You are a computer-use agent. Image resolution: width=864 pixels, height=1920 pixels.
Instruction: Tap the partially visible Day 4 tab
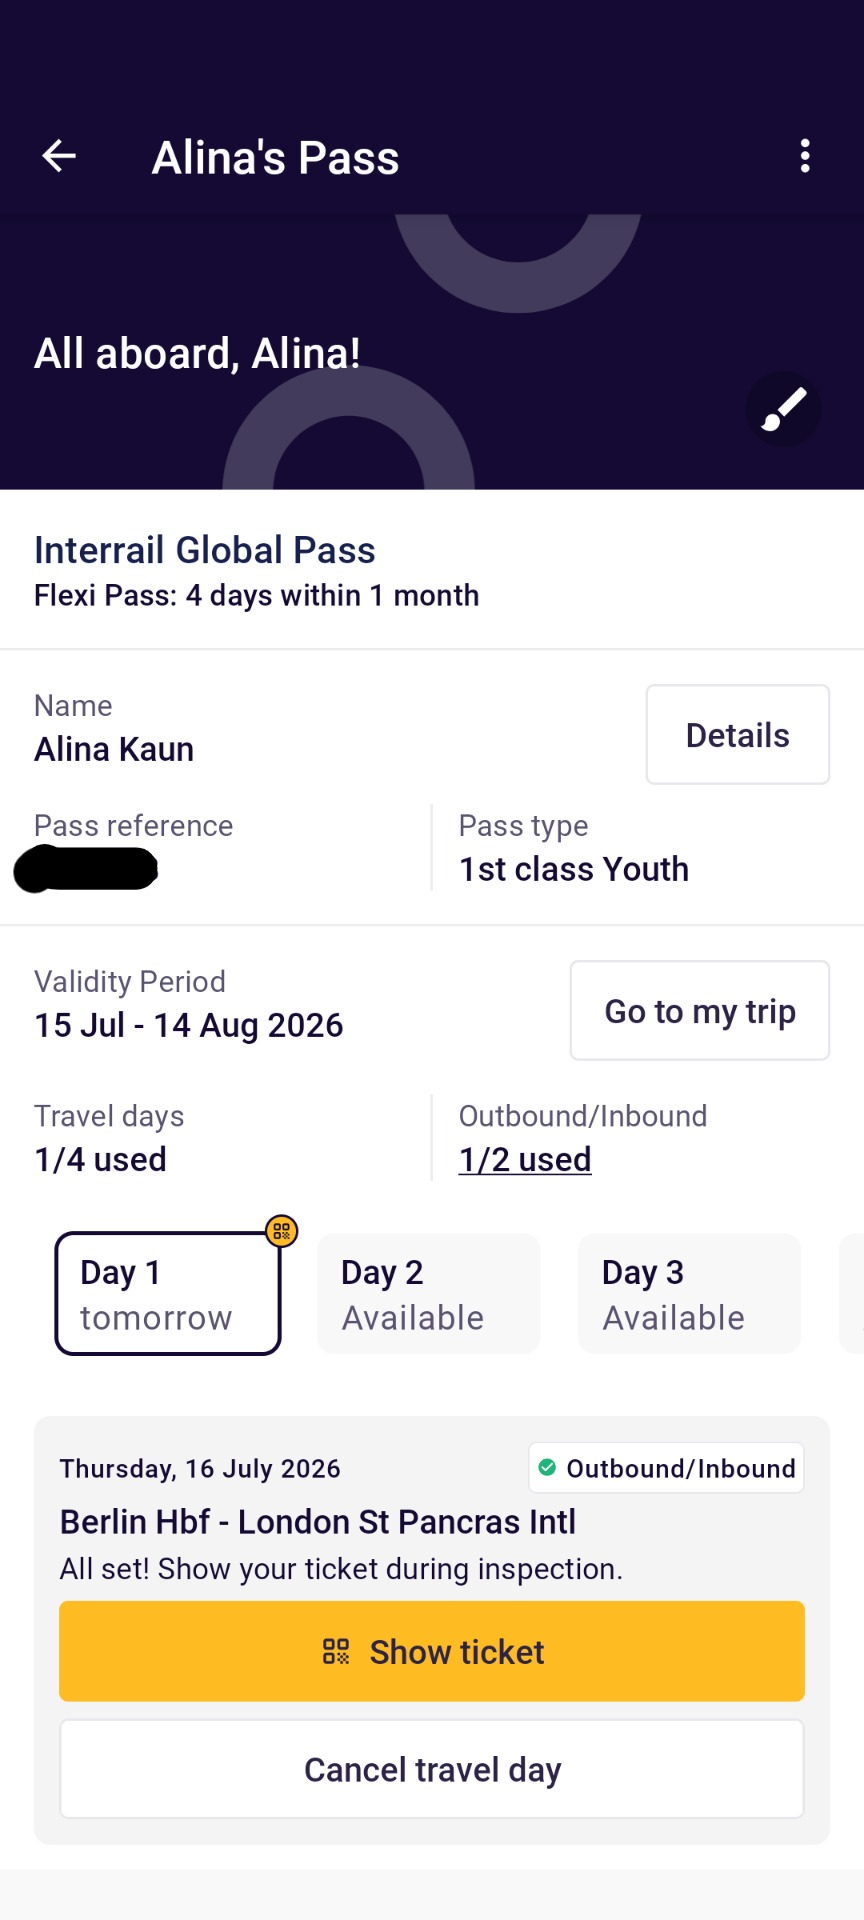pos(852,1294)
